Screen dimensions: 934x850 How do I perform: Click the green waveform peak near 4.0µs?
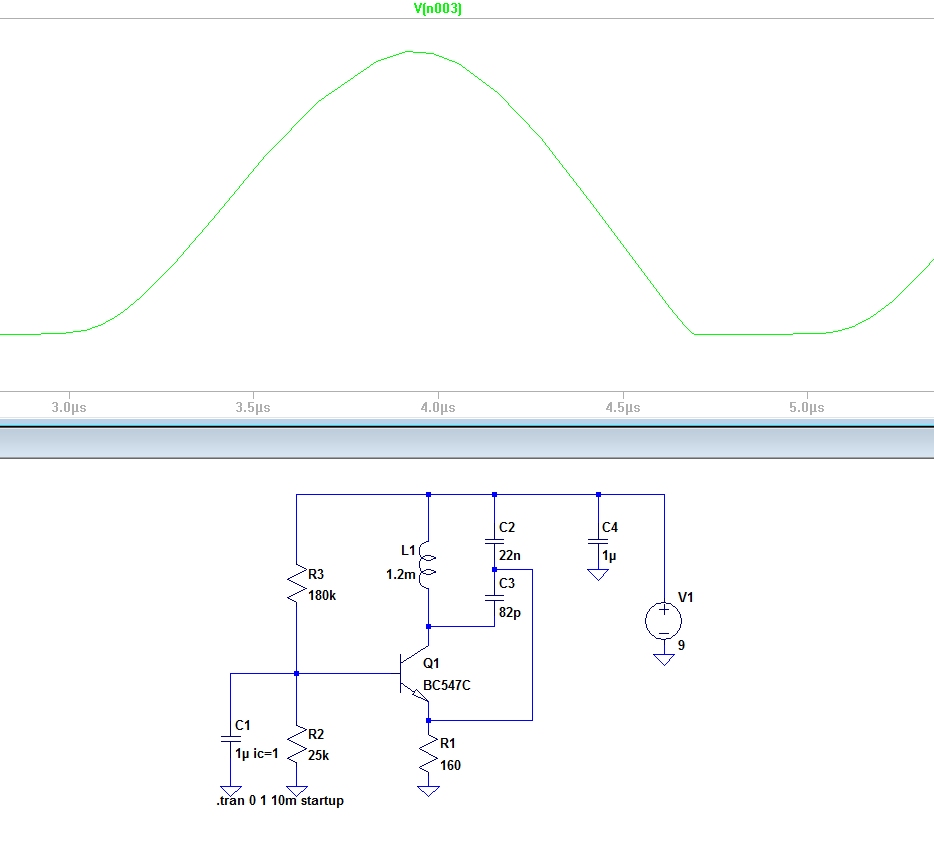pyautogui.click(x=411, y=52)
